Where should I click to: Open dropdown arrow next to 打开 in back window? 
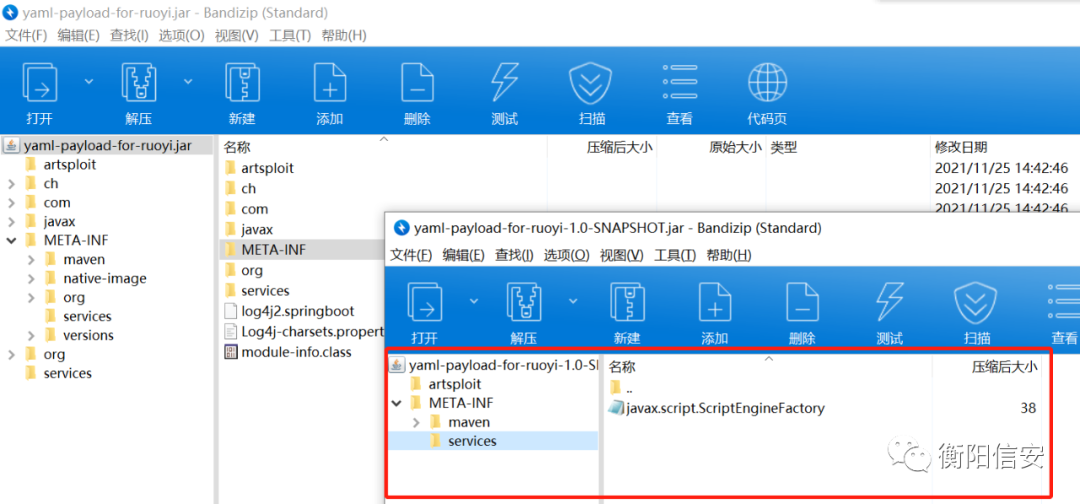coord(89,81)
